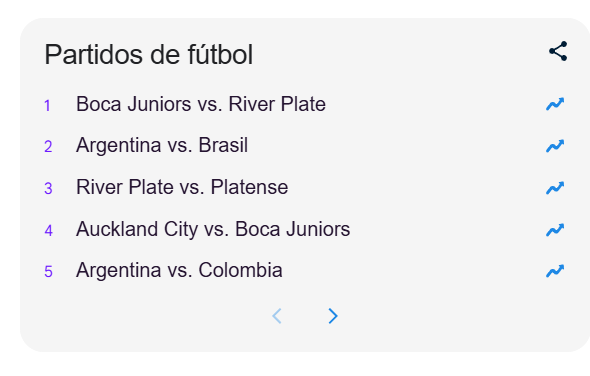The image size is (590, 376).
Task: Open trend icon for Argentina vs. Brasil
Action: tap(555, 146)
